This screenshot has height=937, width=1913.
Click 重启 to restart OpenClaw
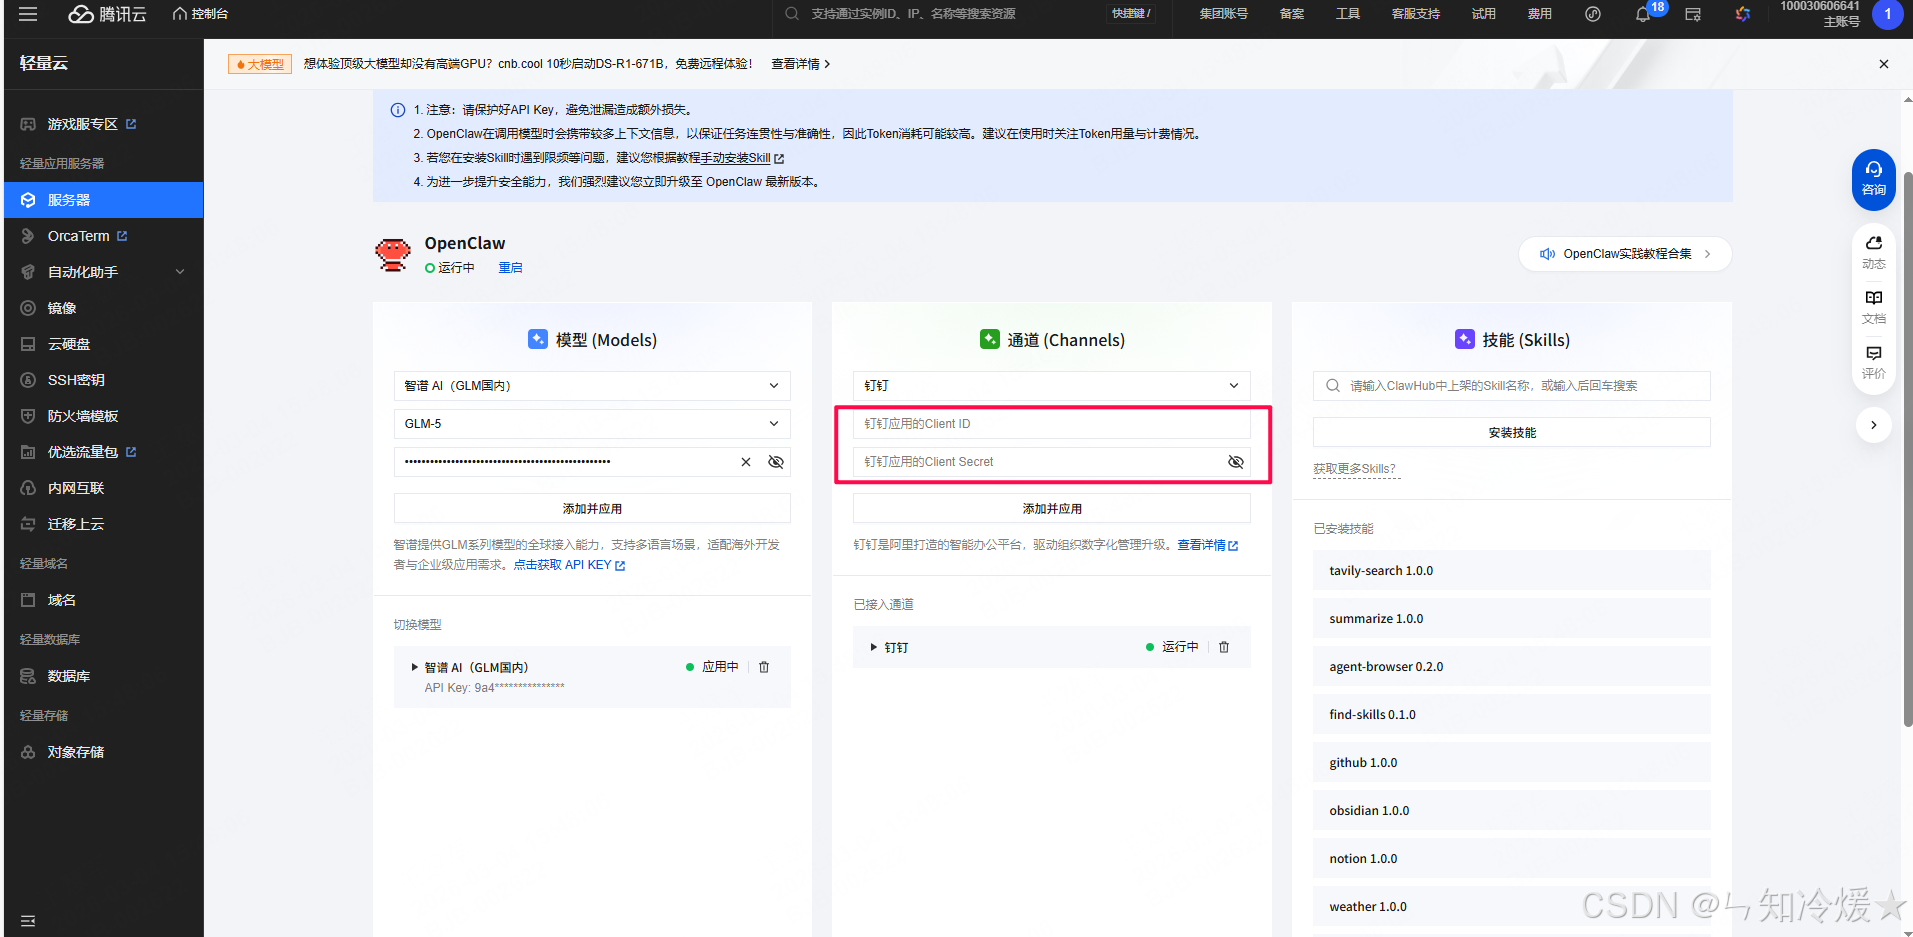pos(510,268)
